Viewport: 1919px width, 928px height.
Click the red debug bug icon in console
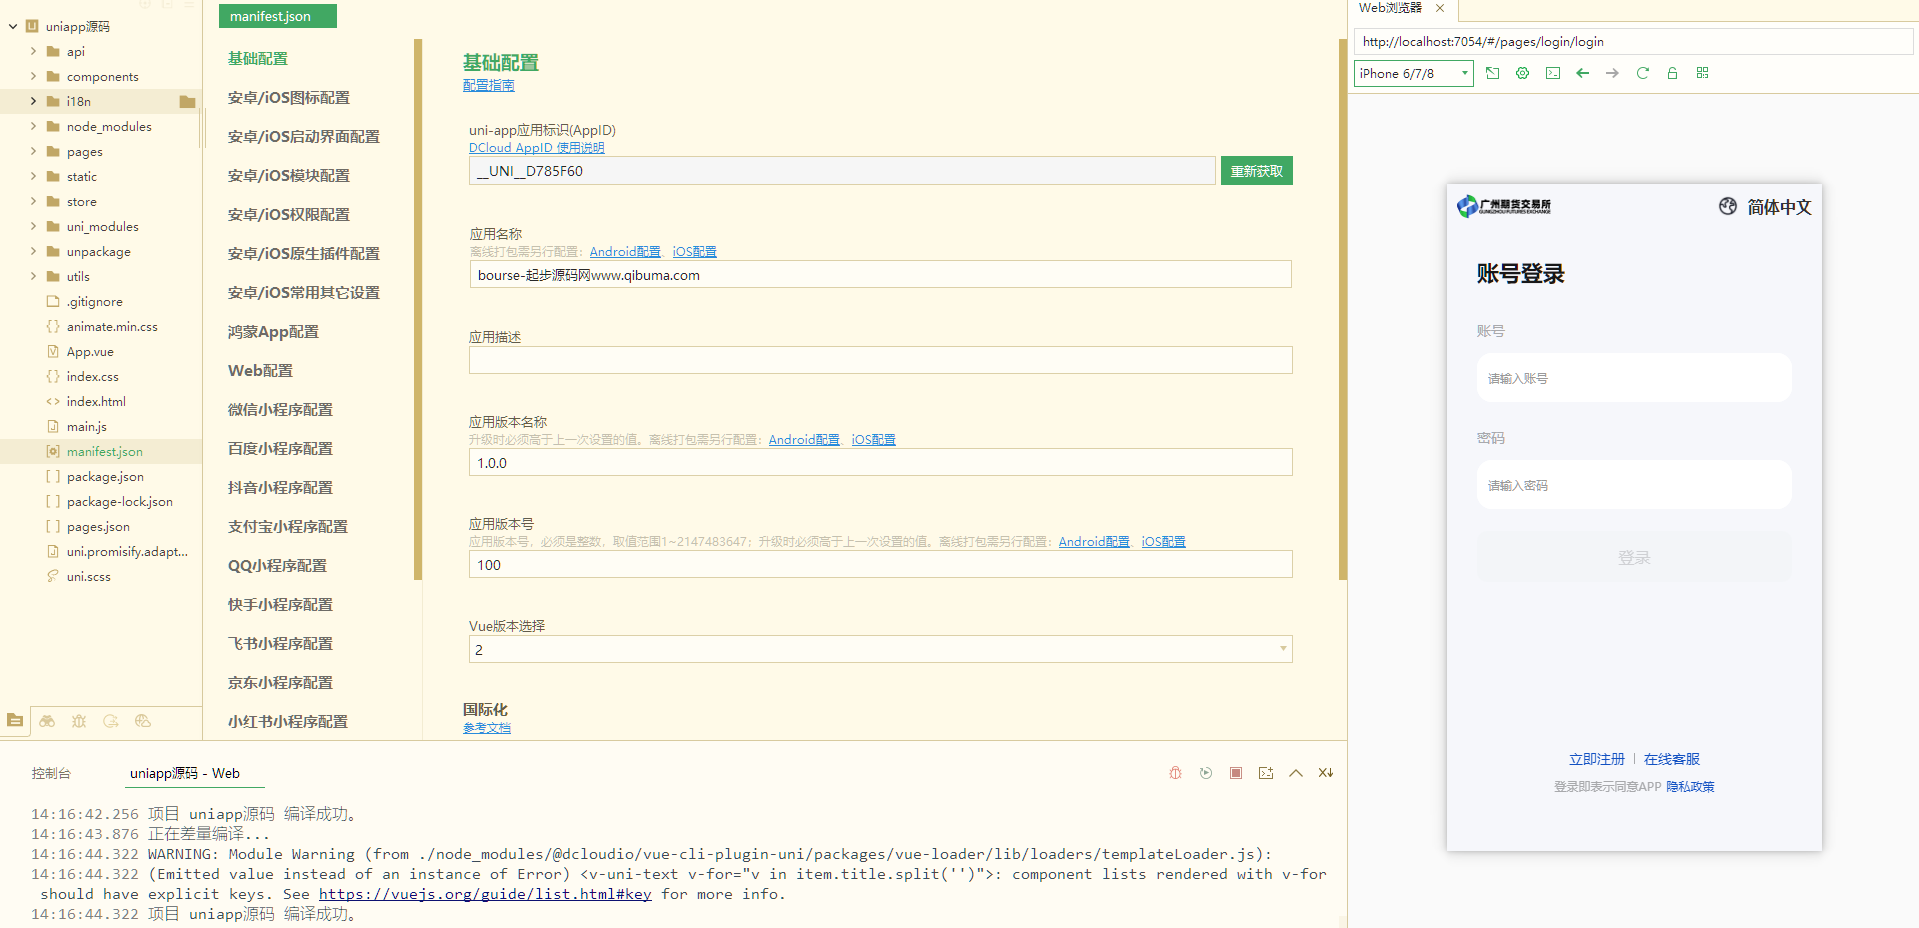click(x=1175, y=773)
